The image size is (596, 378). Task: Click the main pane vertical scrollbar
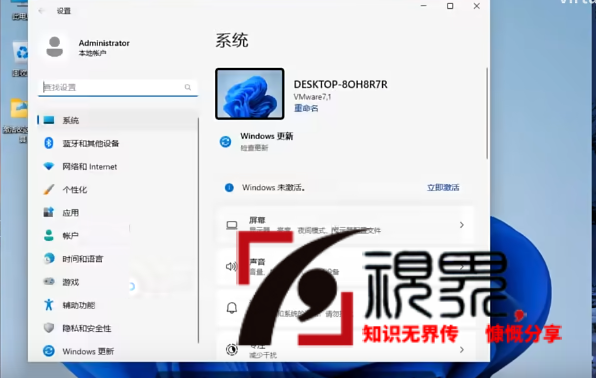487,113
